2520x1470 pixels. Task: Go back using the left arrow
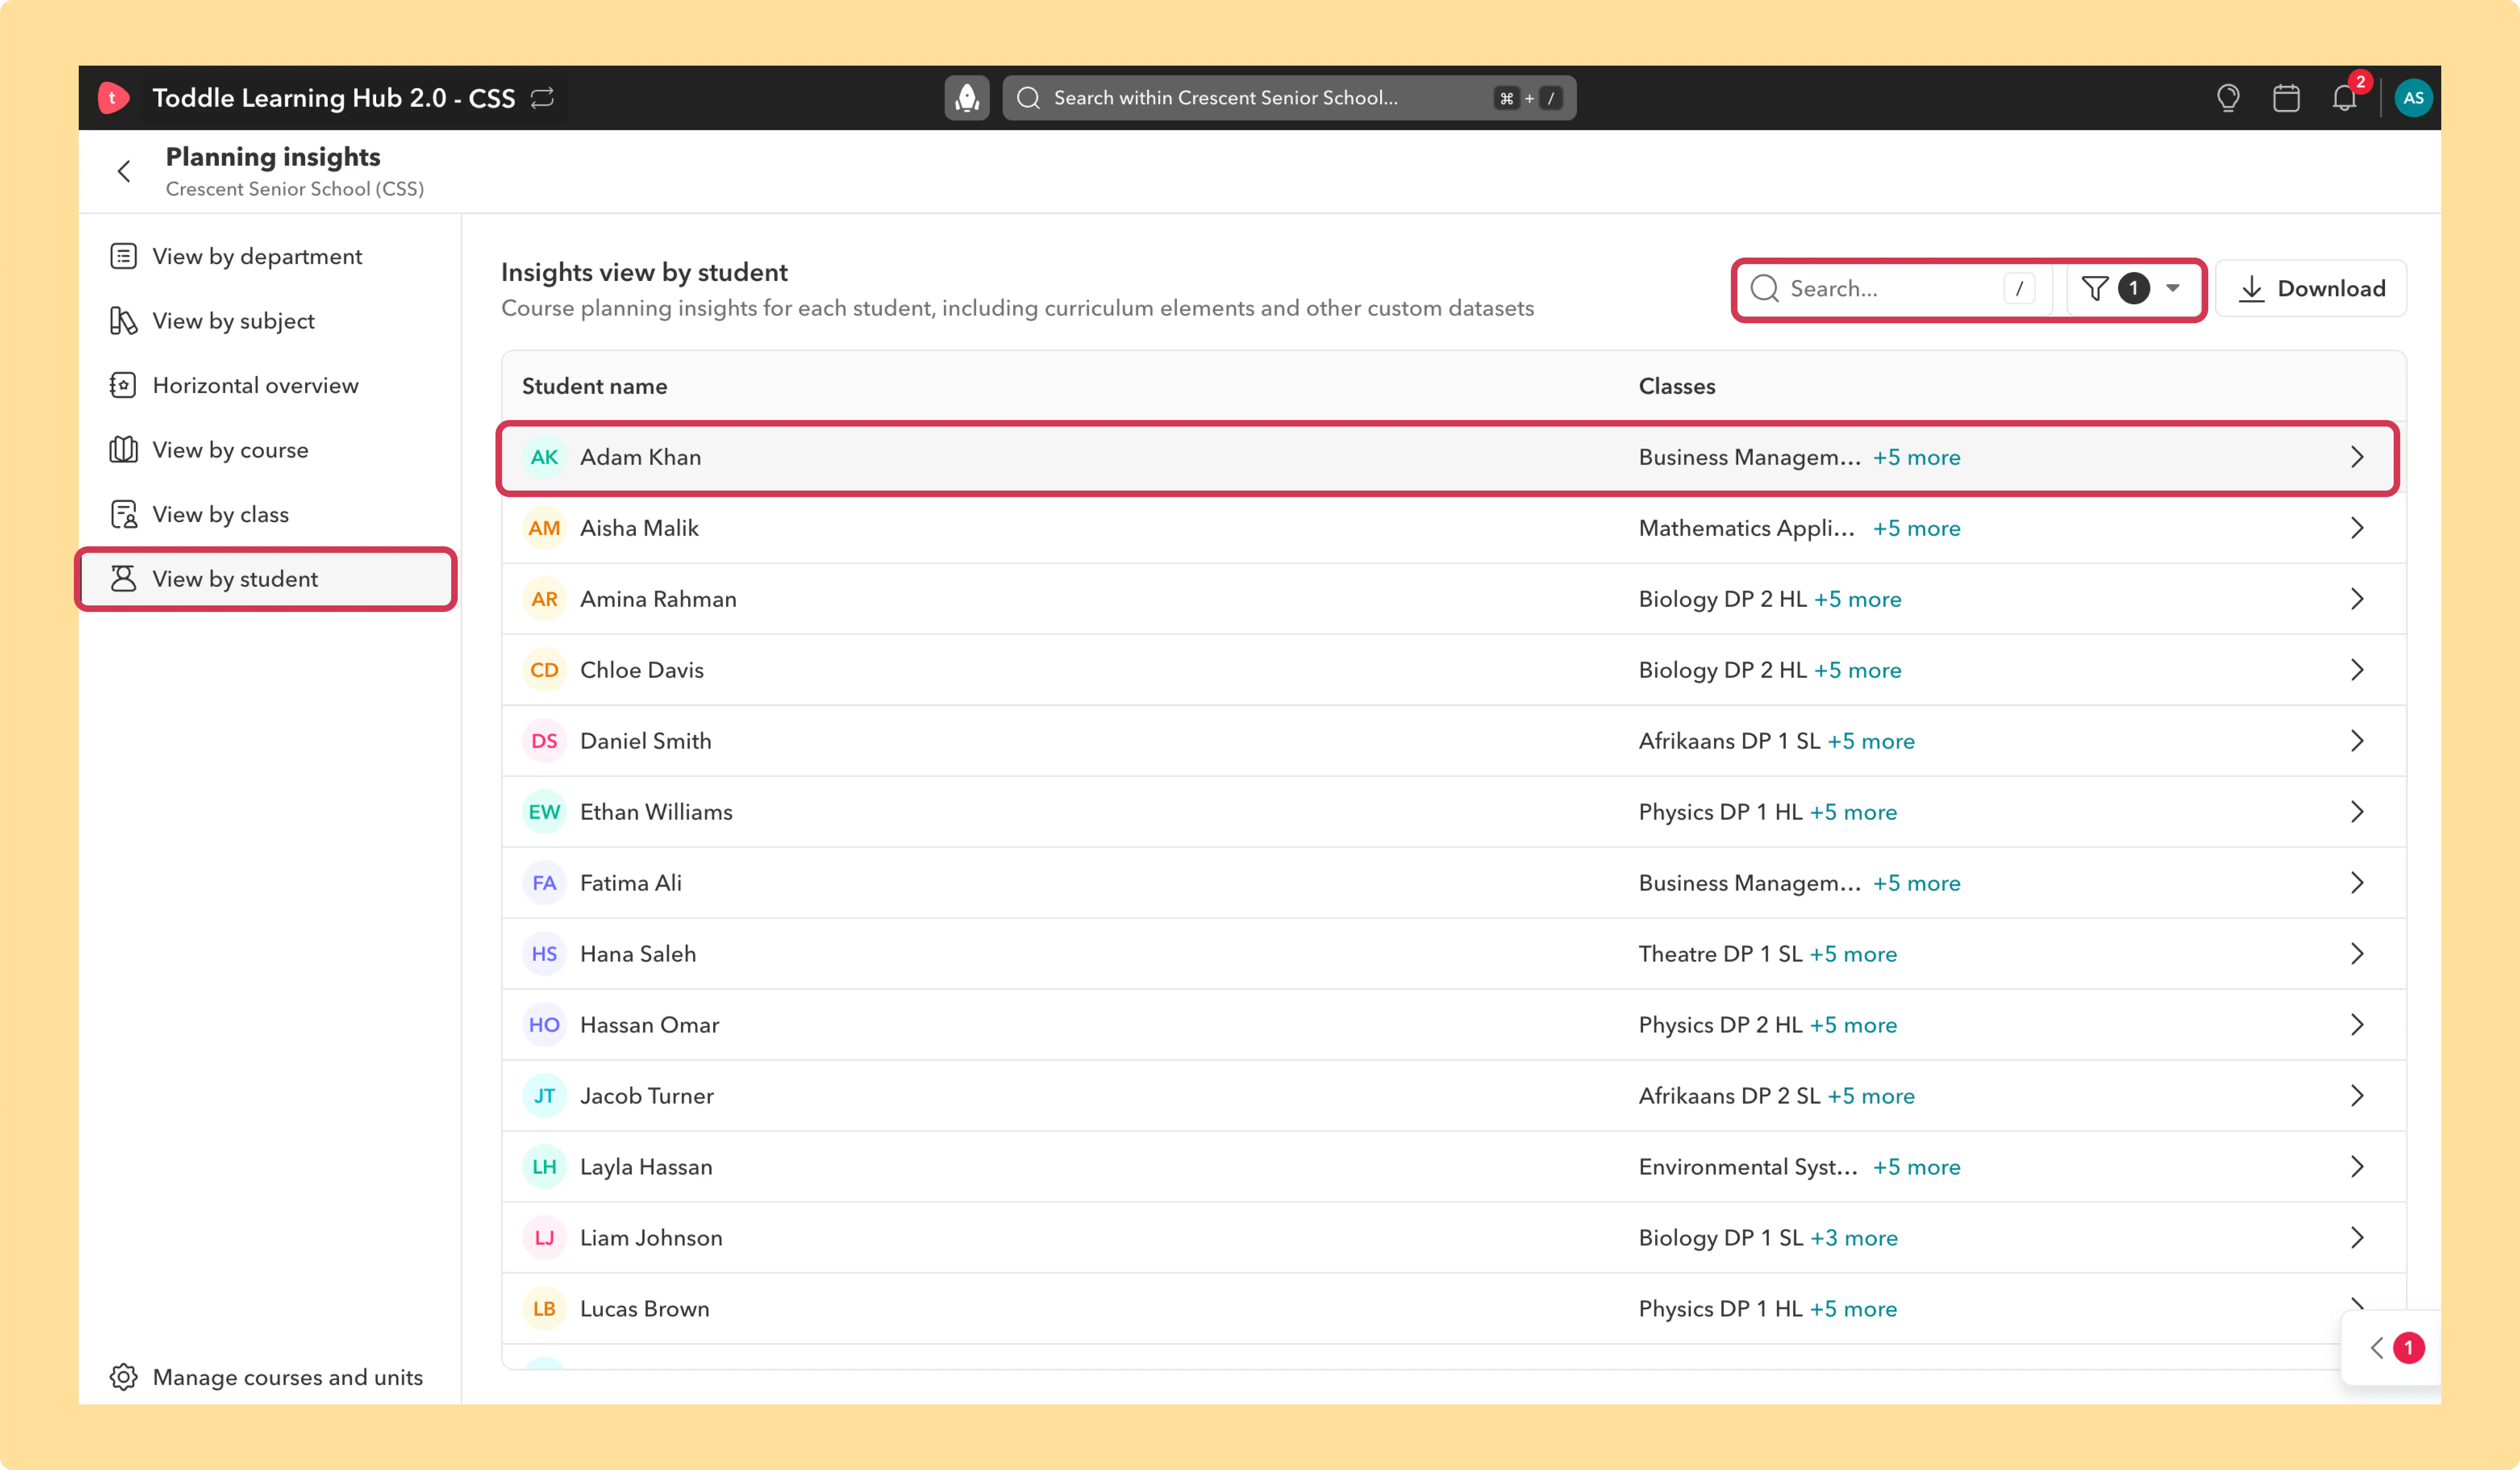point(124,171)
